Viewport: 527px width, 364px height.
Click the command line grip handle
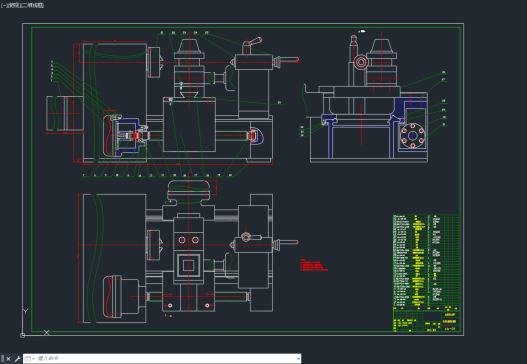tap(3, 359)
